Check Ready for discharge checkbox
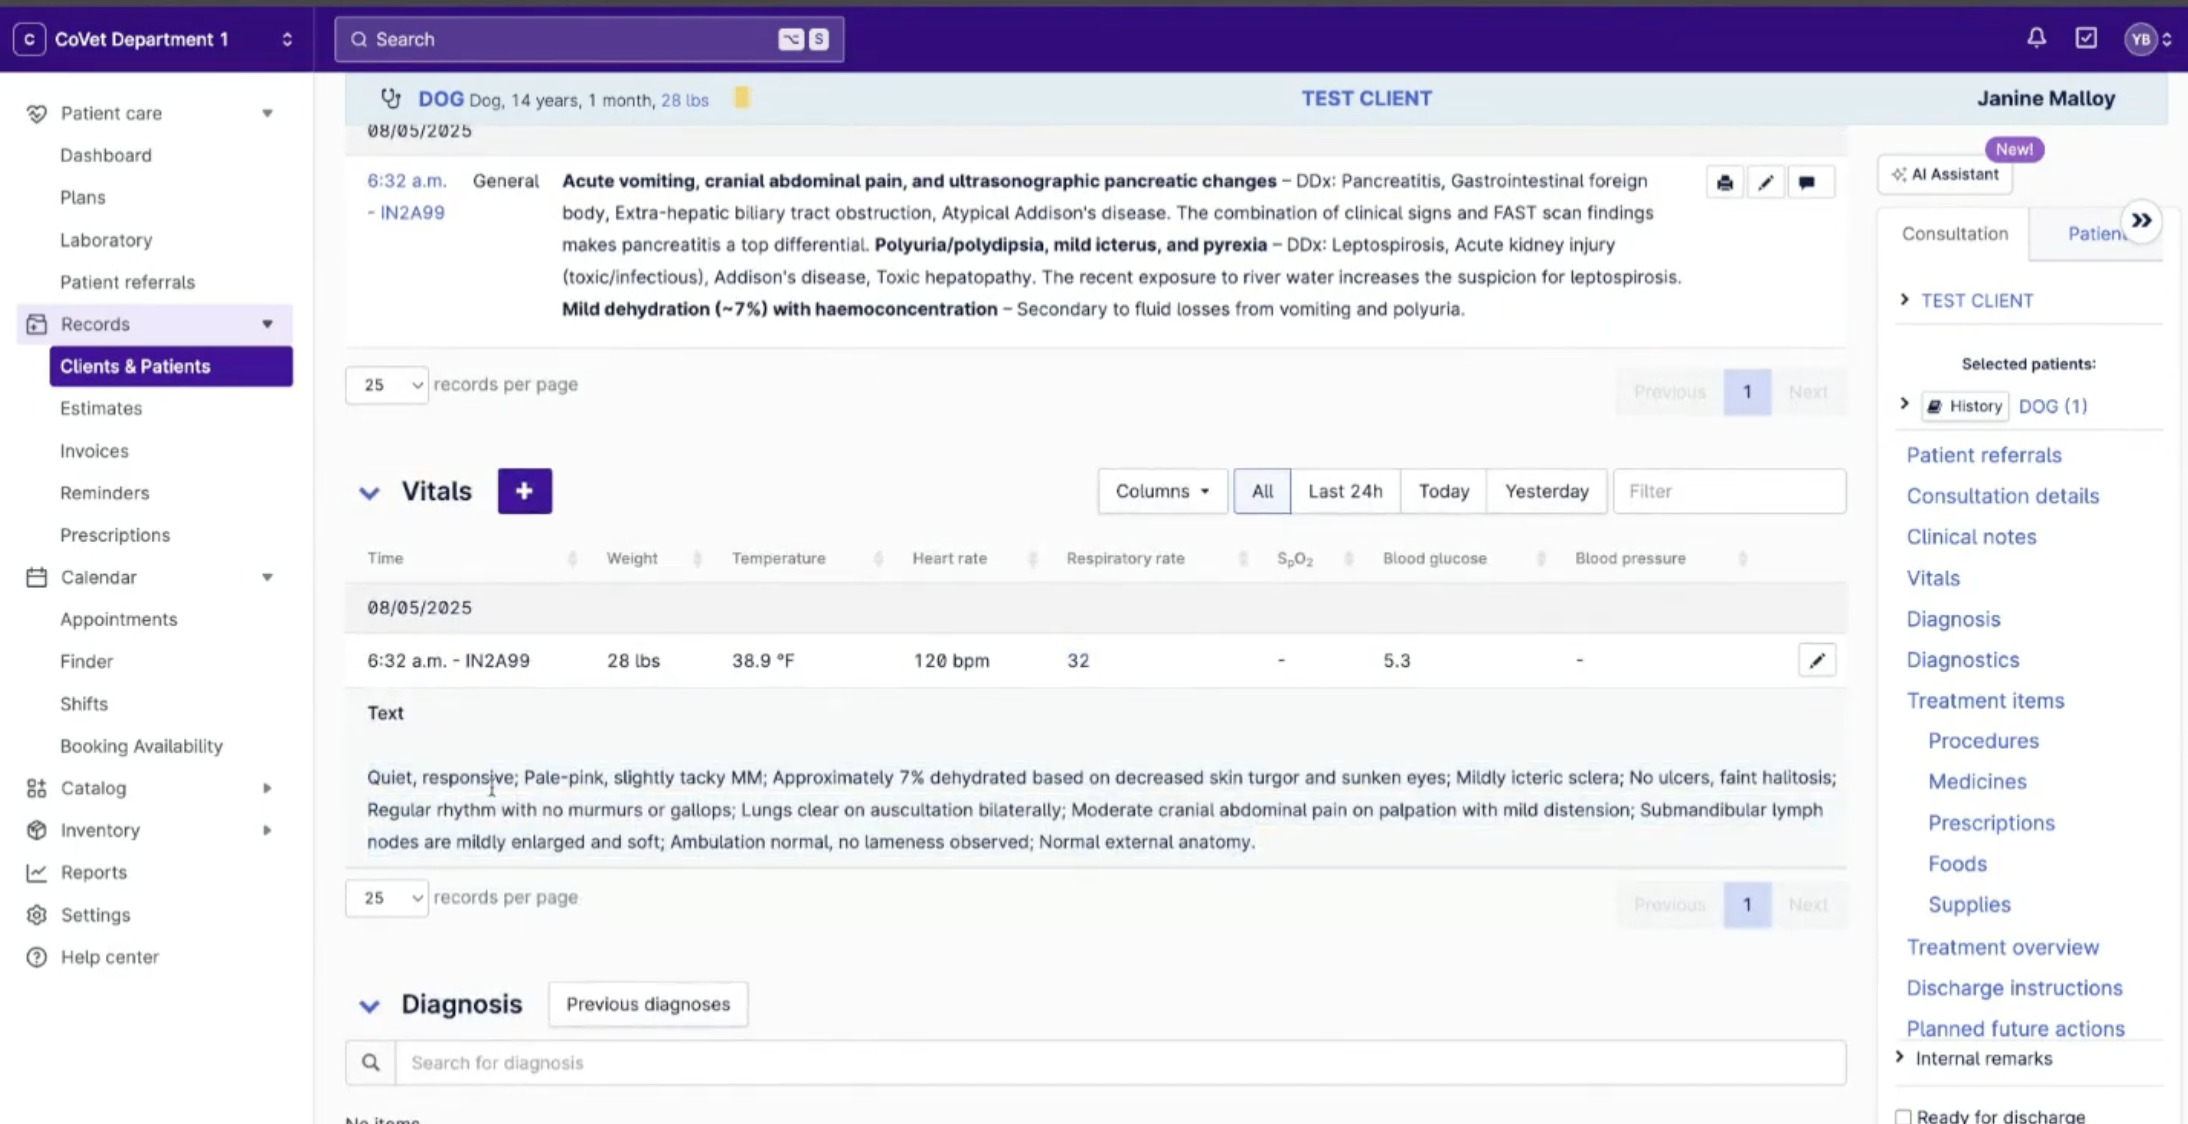 pos(1903,1116)
